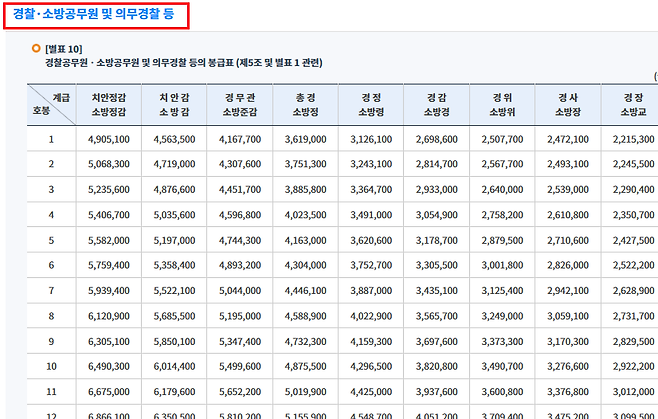Select the 경정 소방령 column header
Screen dimensions: 658x419
point(370,104)
